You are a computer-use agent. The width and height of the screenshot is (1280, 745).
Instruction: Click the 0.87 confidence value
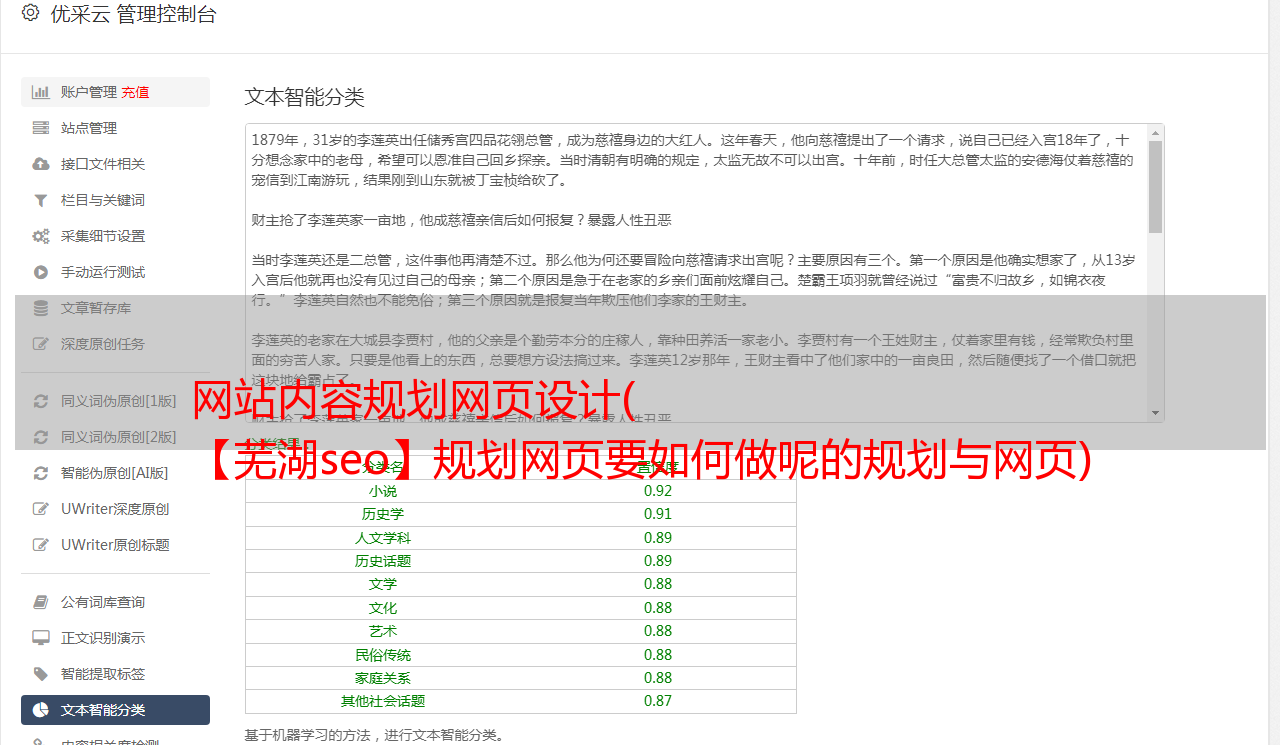[658, 701]
